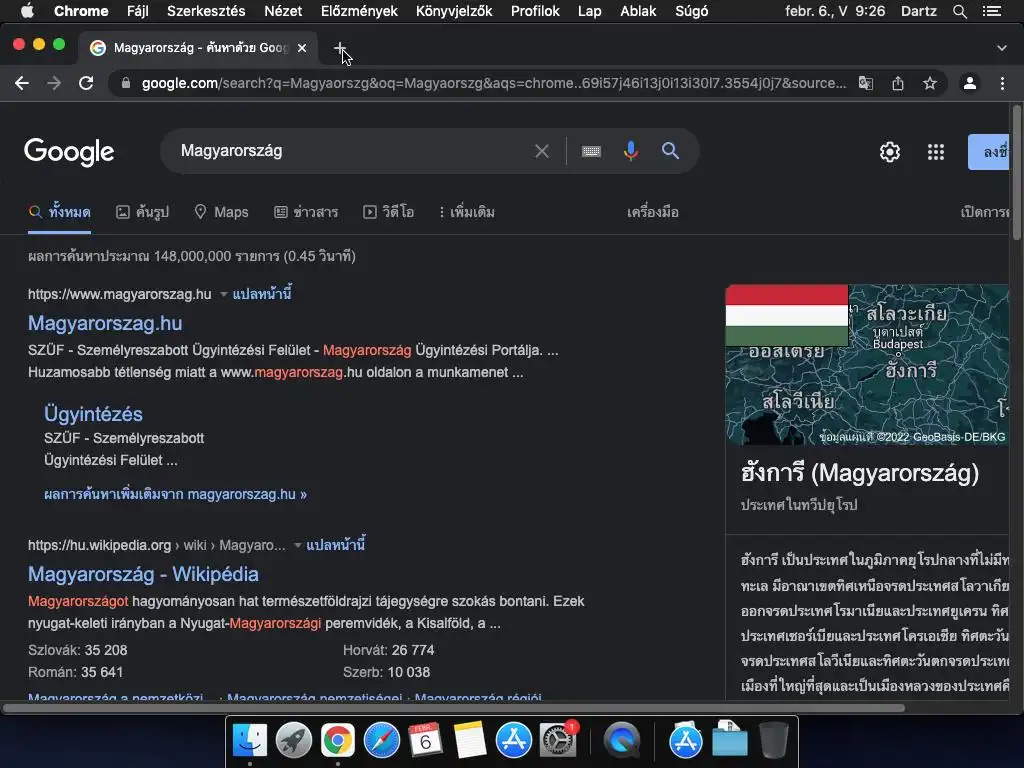Open QuickTime Player from the Dock
This screenshot has height=768, width=1024.
pos(621,741)
